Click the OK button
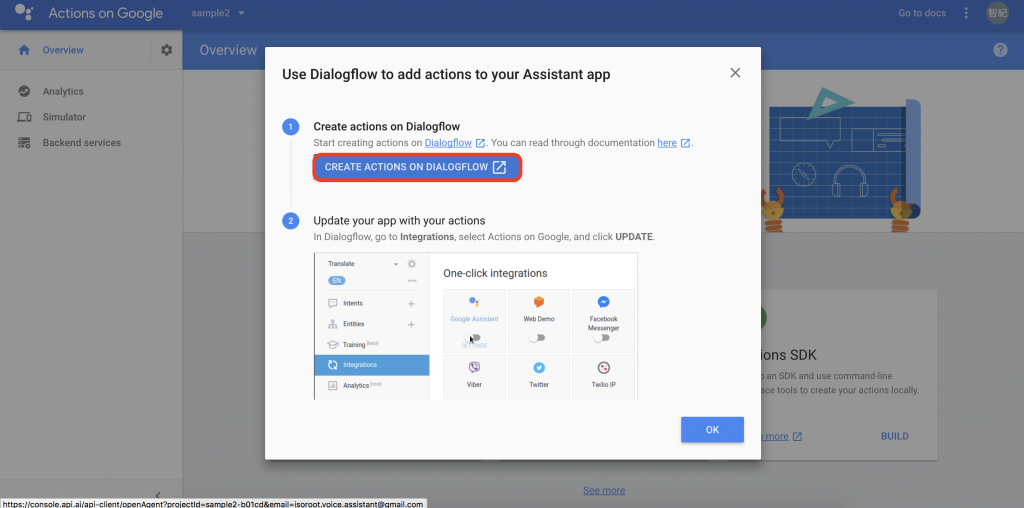This screenshot has height=508, width=1024. point(712,430)
